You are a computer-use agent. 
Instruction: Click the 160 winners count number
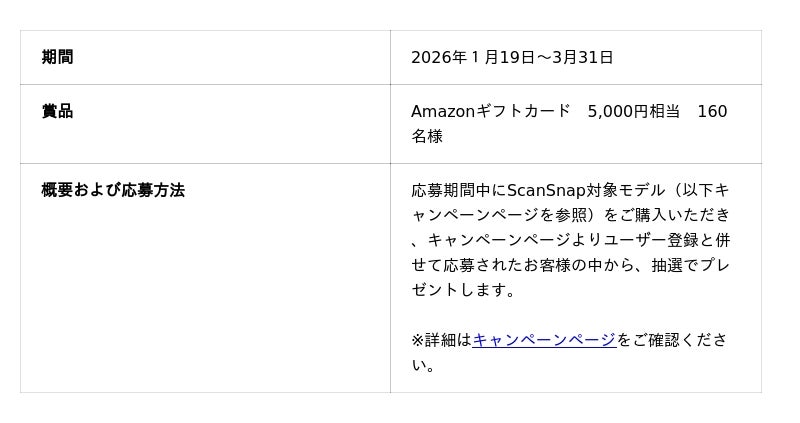click(712, 111)
